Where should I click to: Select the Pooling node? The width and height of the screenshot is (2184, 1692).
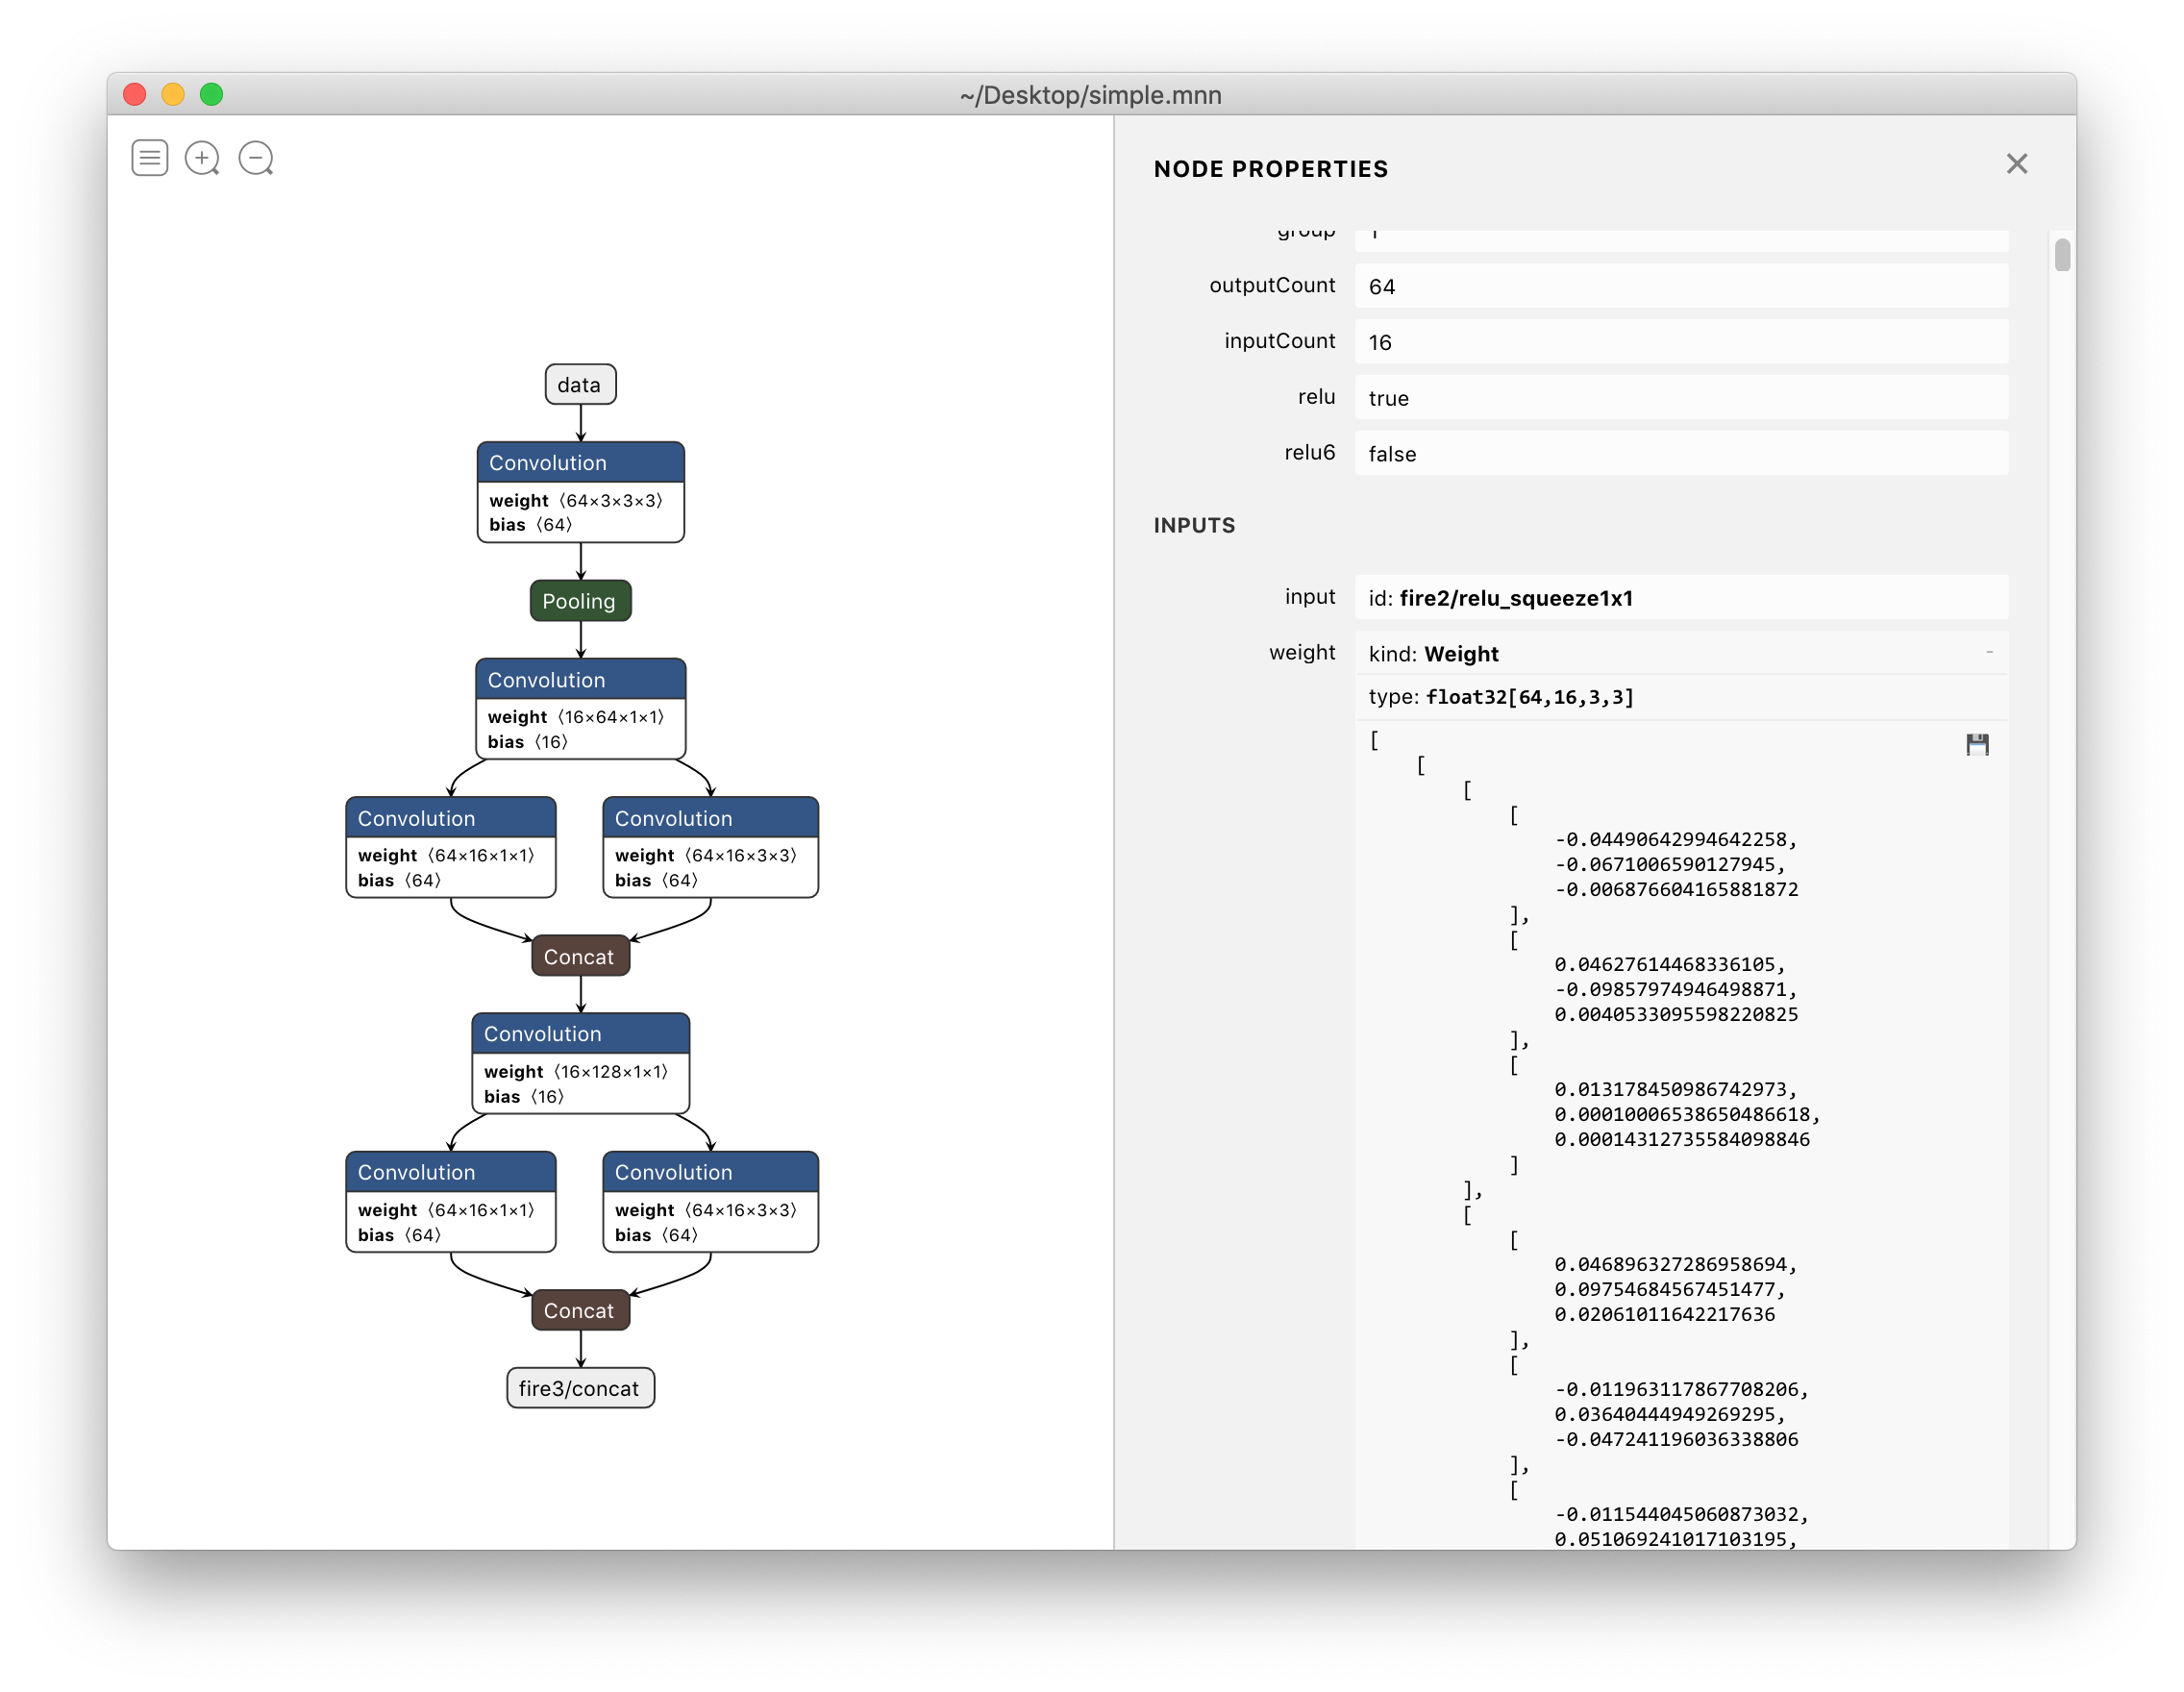coord(580,601)
